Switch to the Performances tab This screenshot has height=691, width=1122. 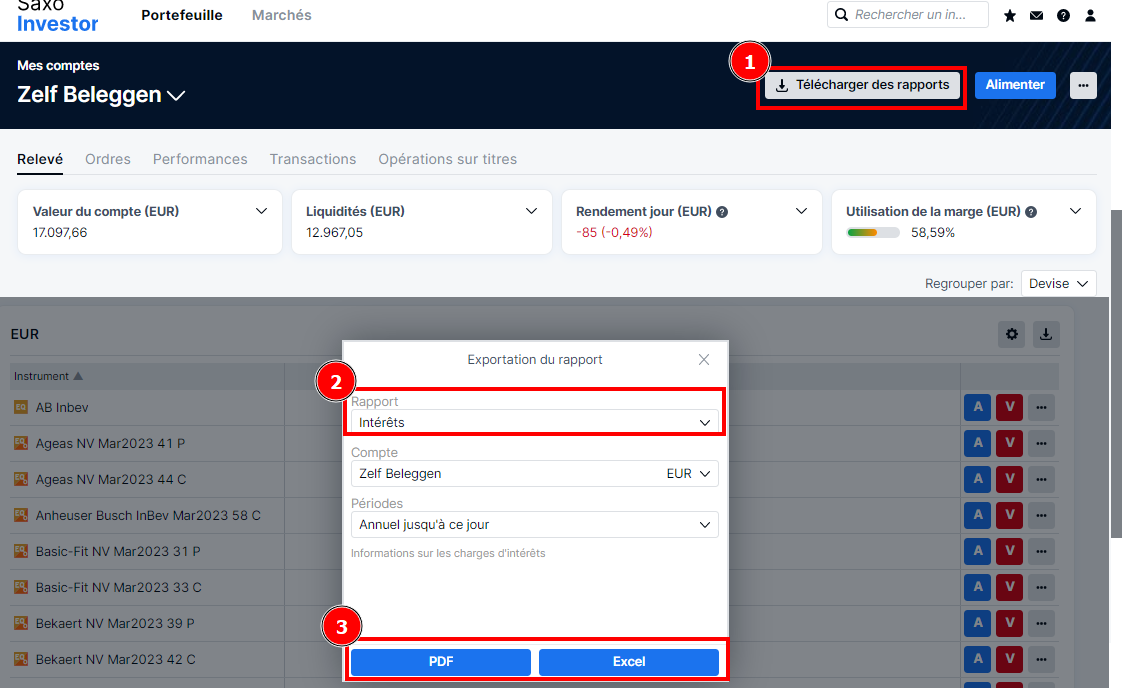click(x=200, y=159)
